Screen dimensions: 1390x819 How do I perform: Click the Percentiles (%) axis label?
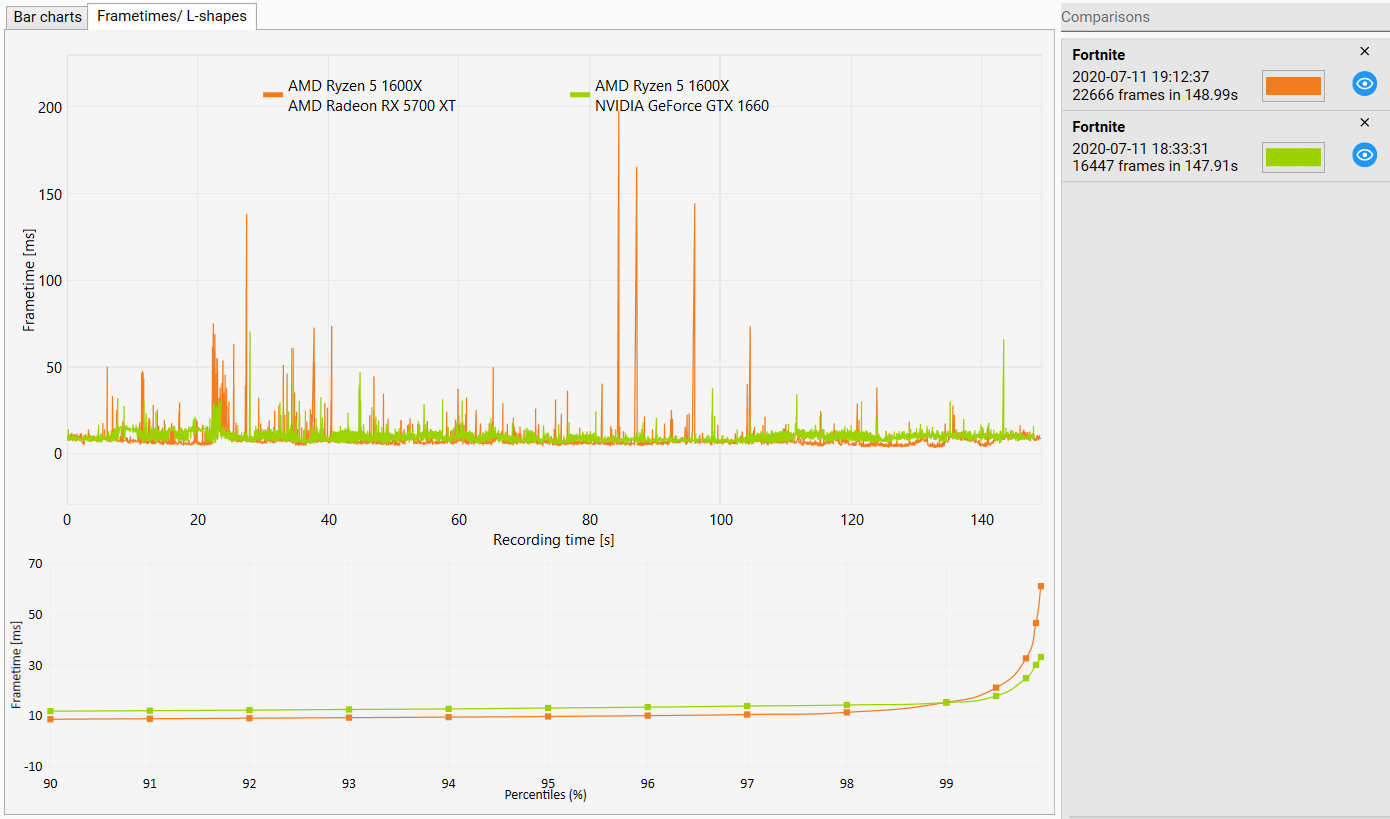(x=545, y=795)
